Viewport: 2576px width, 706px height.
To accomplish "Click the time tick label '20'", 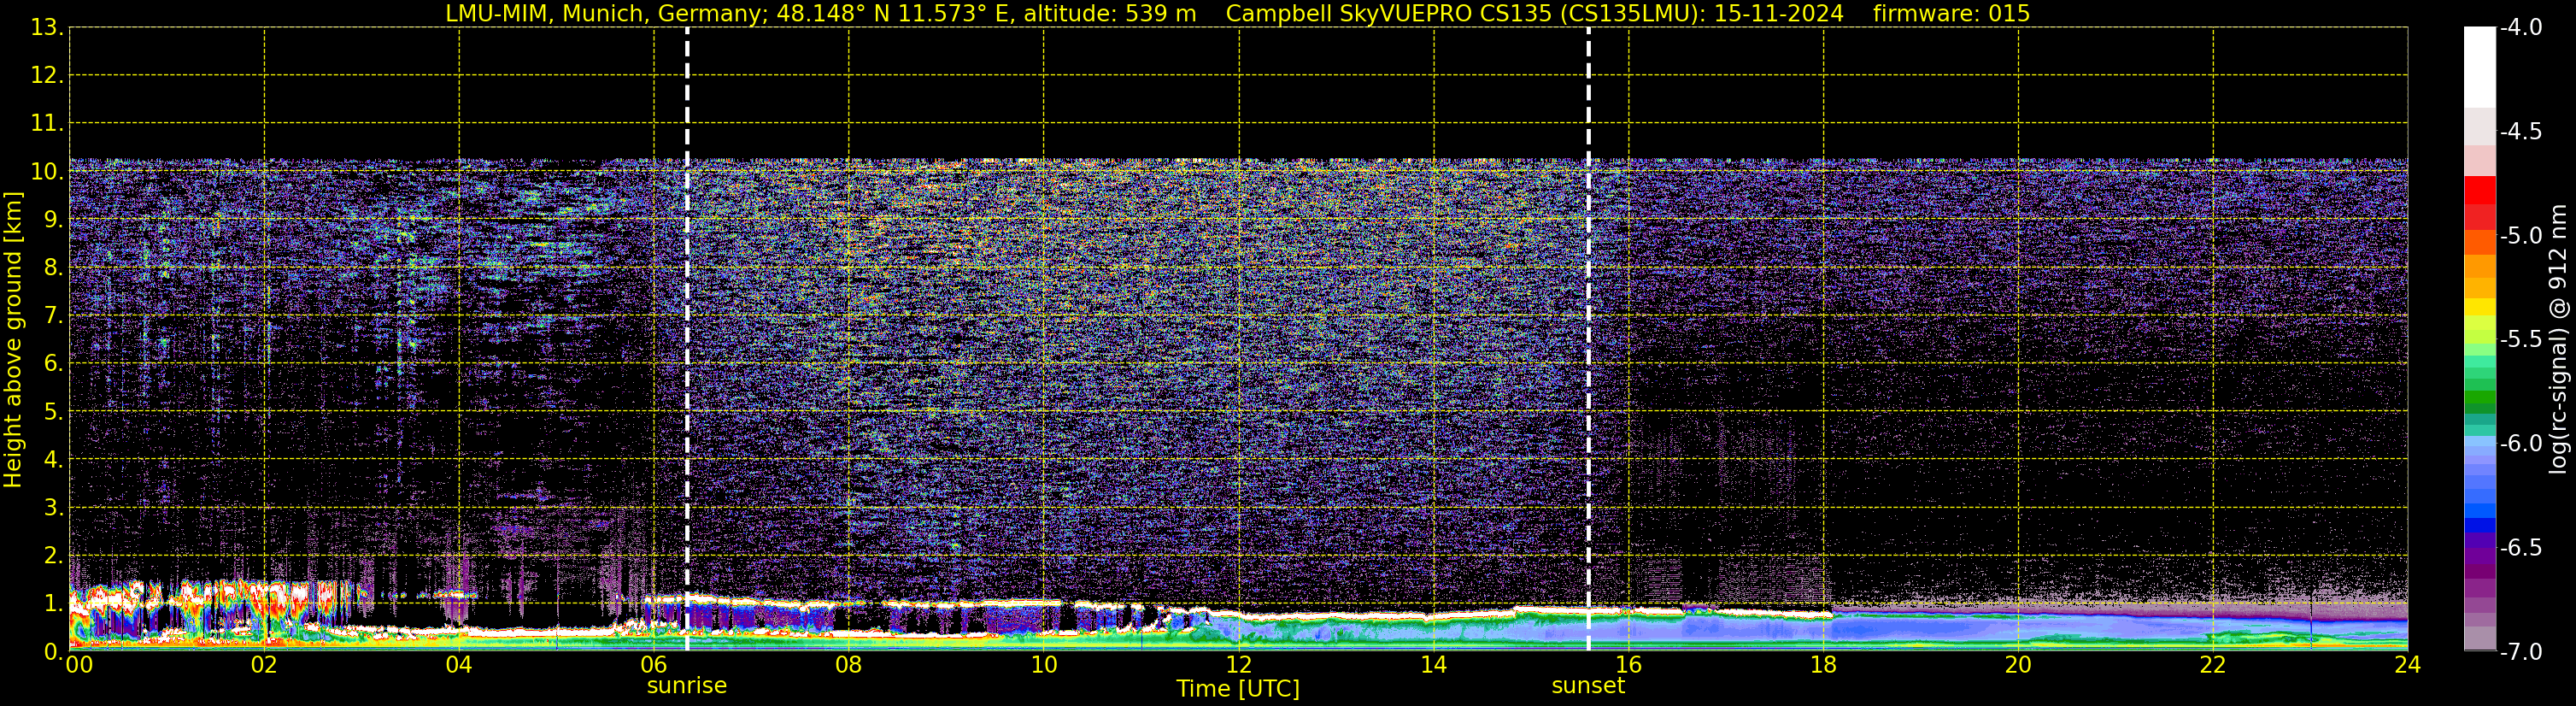I will [x=2018, y=666].
